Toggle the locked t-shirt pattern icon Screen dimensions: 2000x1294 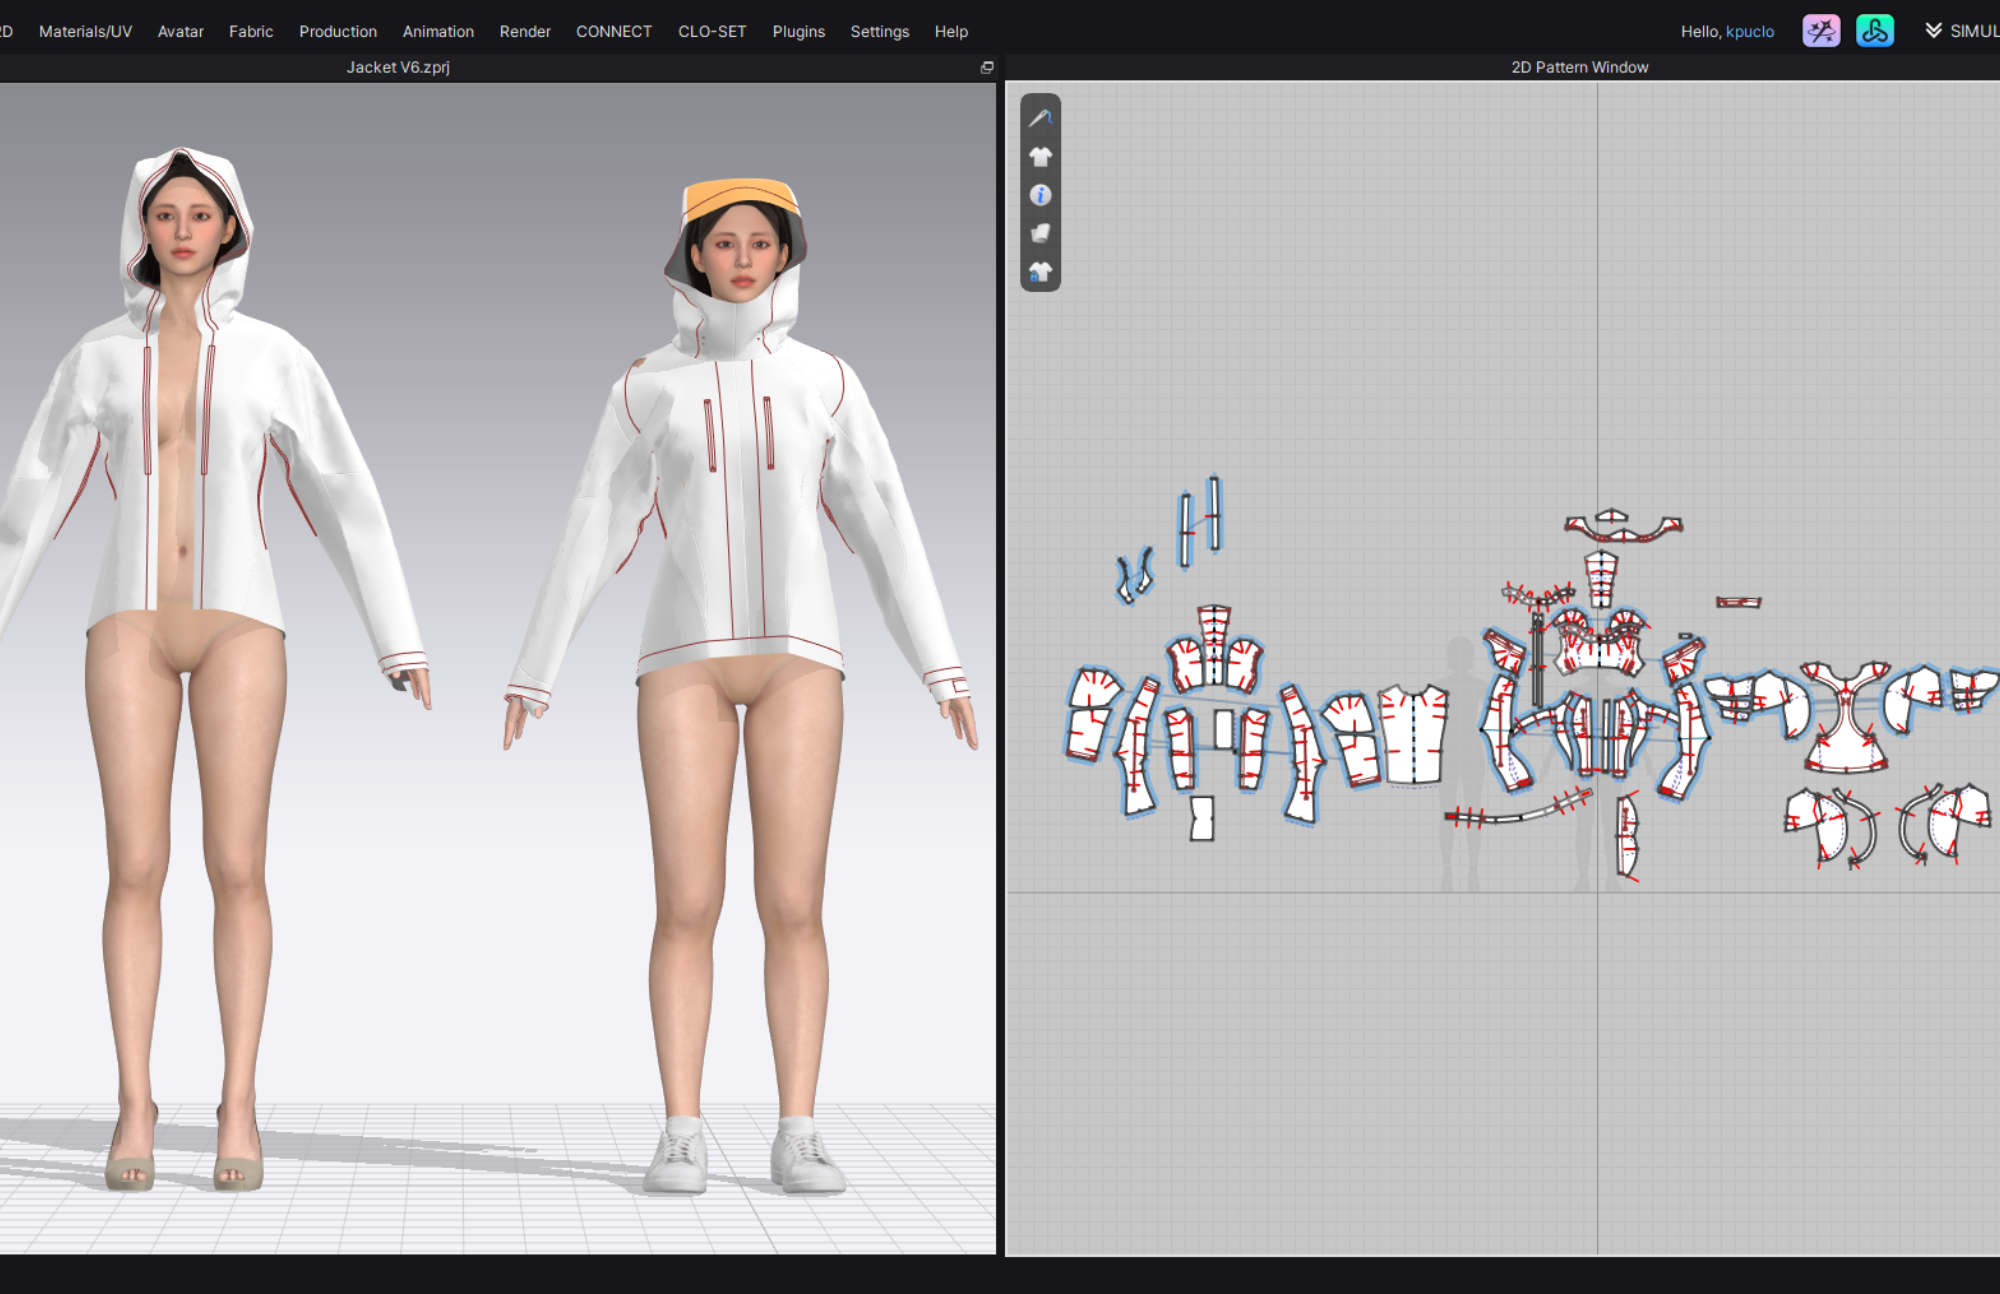1040,272
